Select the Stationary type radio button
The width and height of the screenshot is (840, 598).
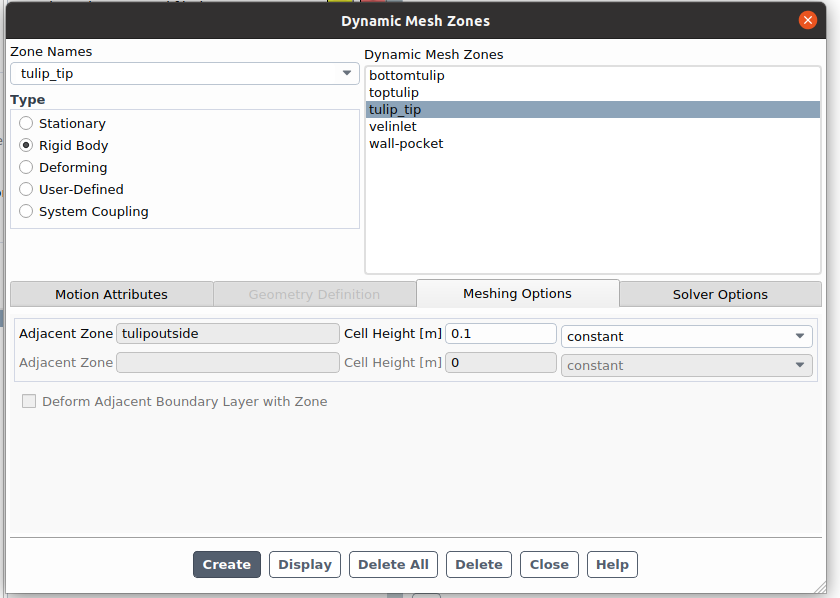pos(26,124)
